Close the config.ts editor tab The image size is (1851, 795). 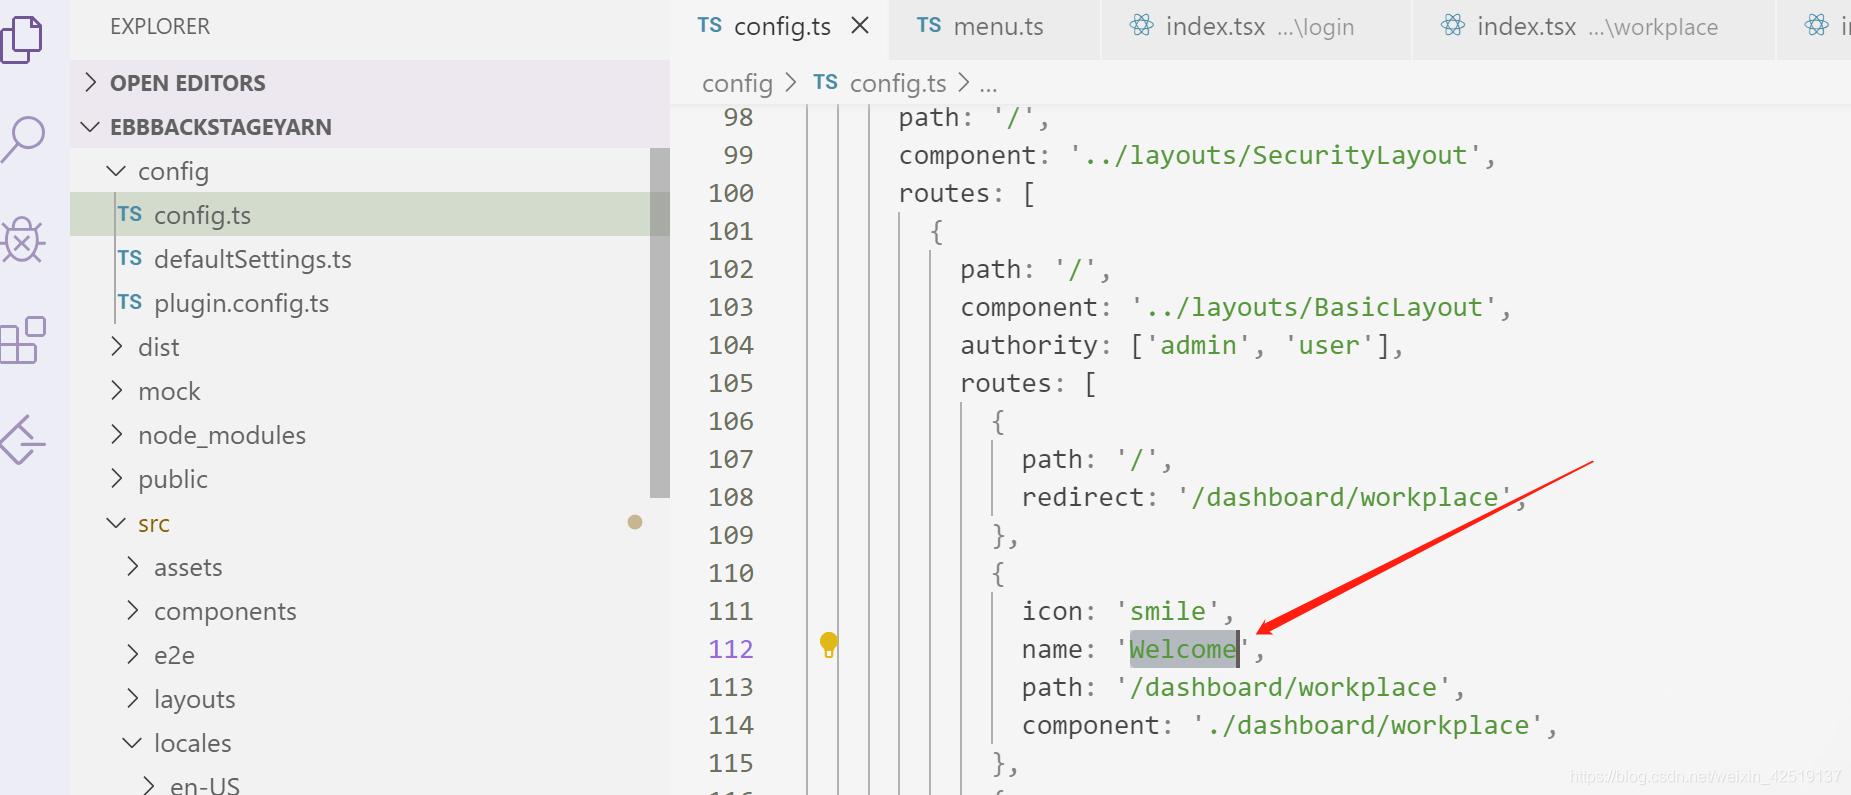coord(860,26)
